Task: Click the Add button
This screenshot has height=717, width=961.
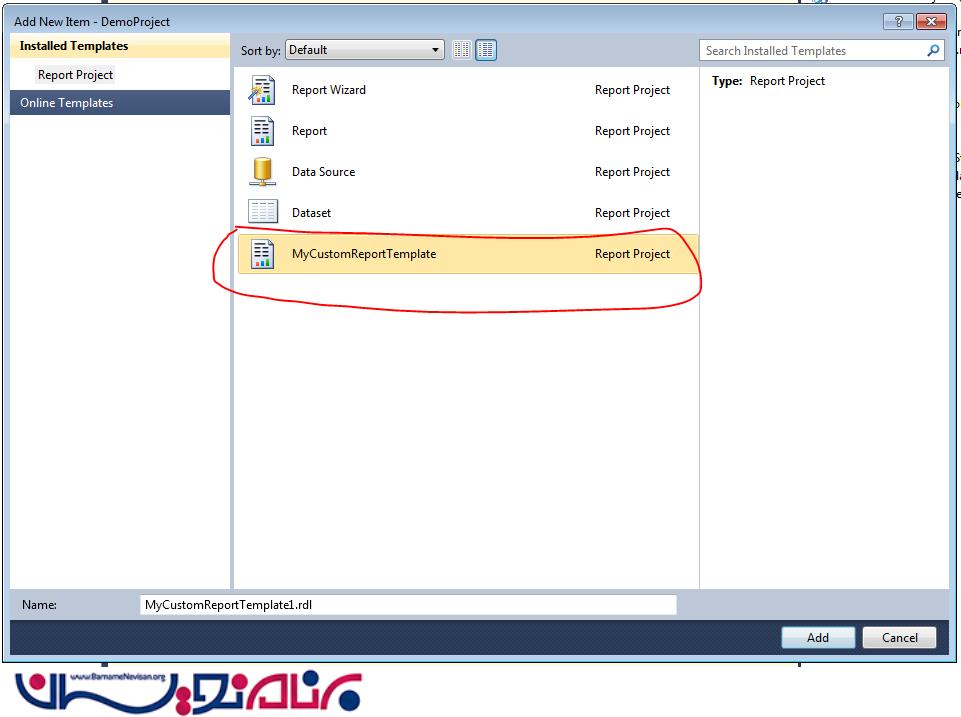Action: coord(818,637)
